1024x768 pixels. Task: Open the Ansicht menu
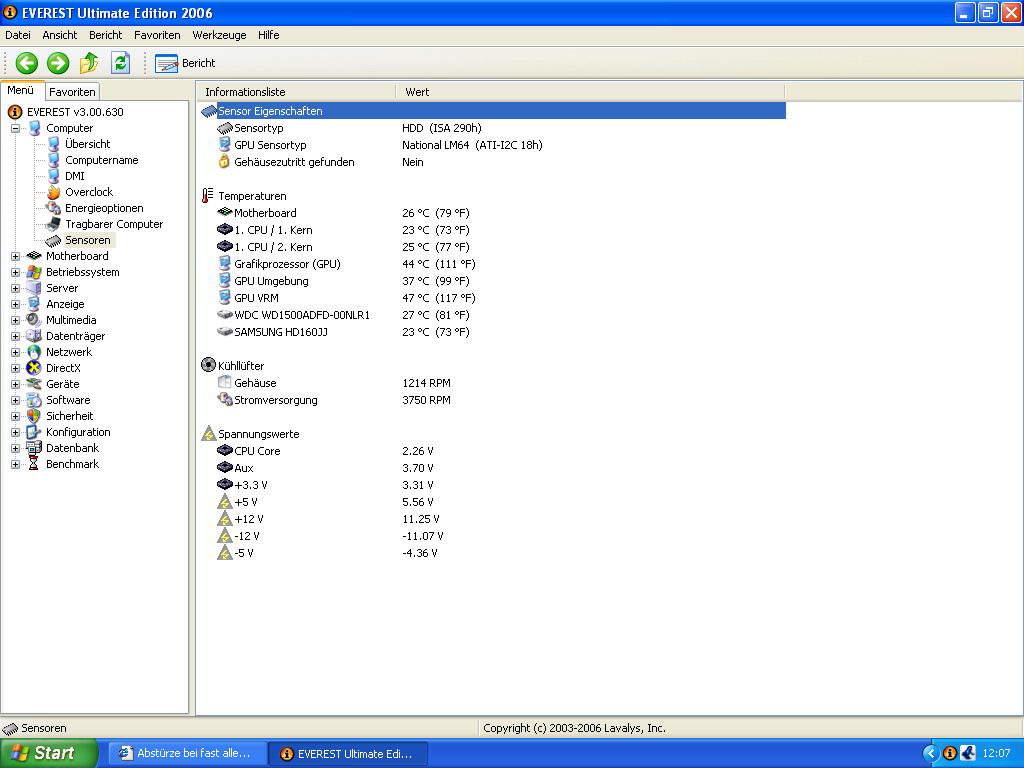click(59, 35)
